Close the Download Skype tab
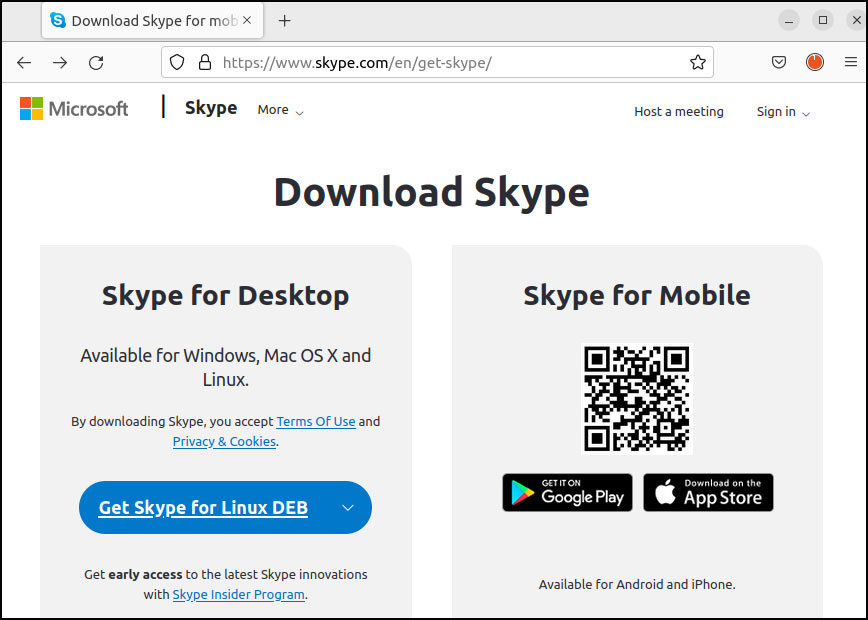The image size is (868, 620). tap(247, 20)
